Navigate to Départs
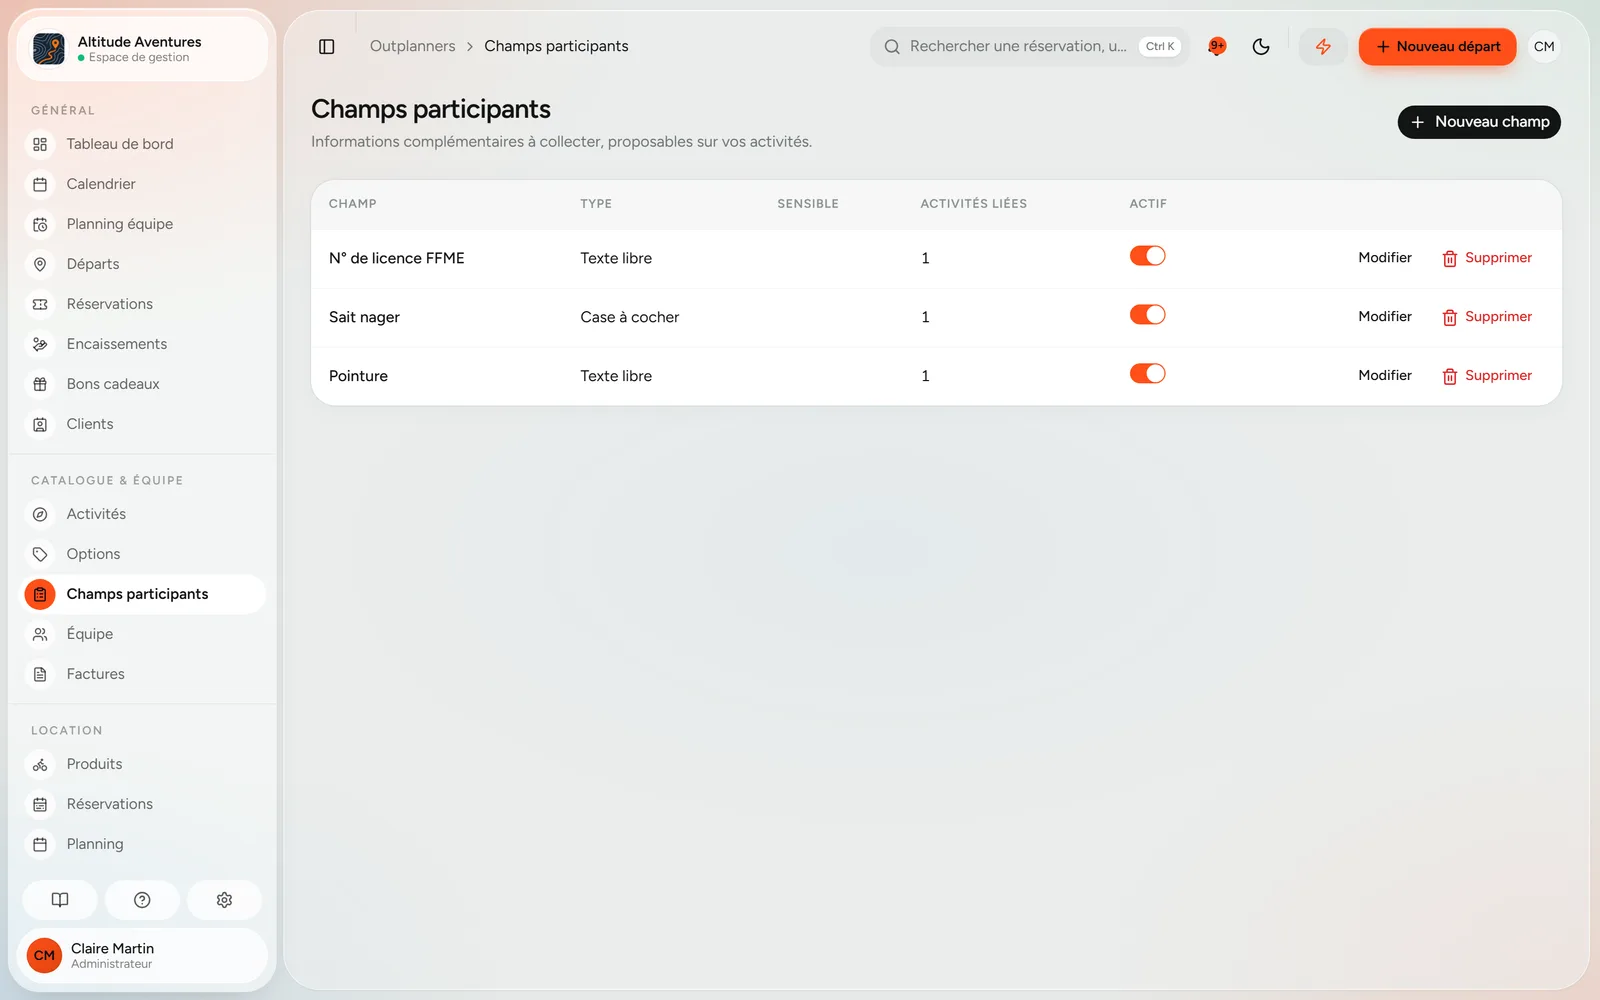 point(144,264)
